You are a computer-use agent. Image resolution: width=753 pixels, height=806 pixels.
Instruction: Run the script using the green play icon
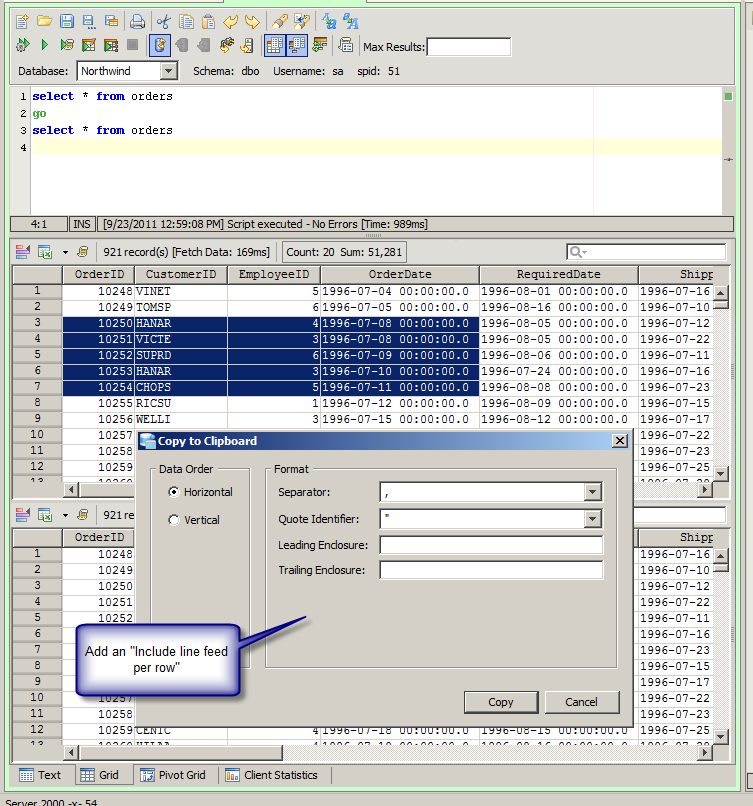point(45,45)
